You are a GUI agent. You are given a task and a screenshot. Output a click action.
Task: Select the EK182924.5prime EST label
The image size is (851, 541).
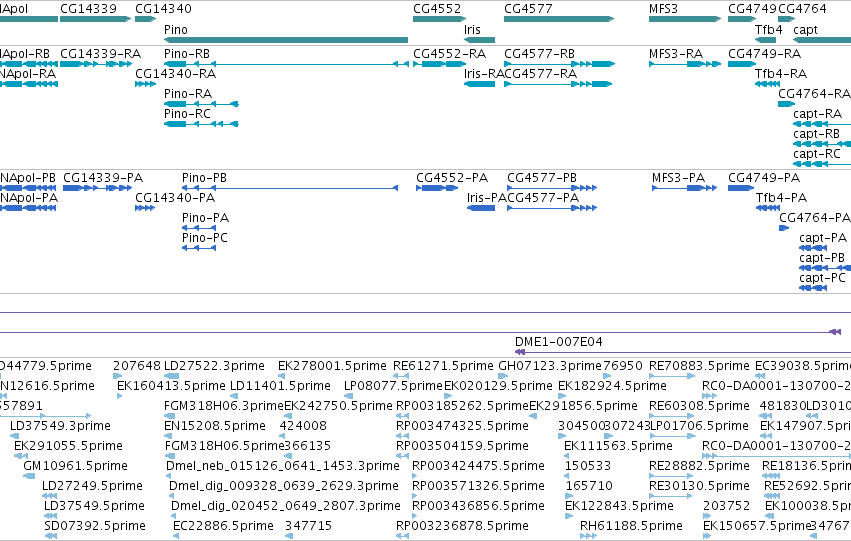tap(612, 386)
